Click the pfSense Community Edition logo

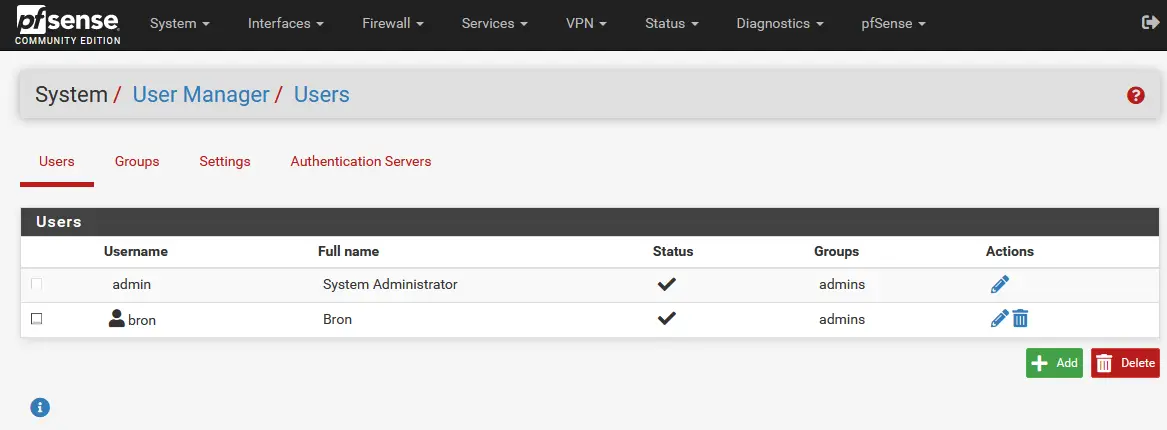(x=68, y=24)
